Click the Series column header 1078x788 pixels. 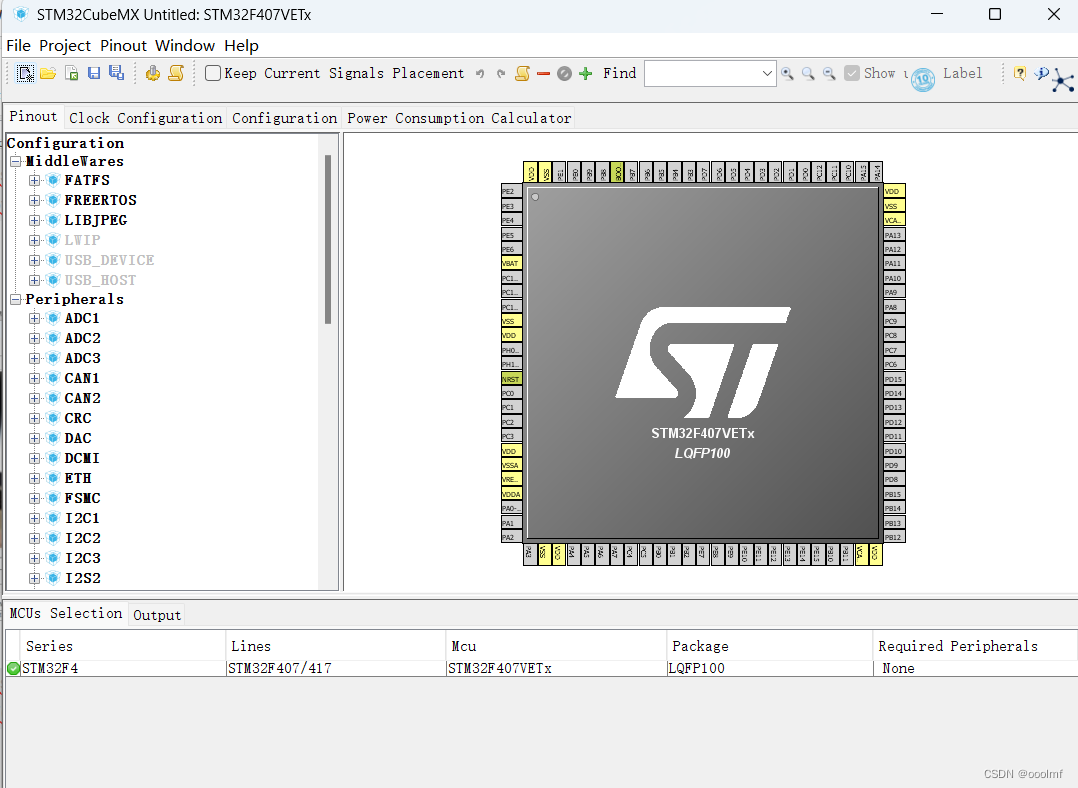point(122,646)
